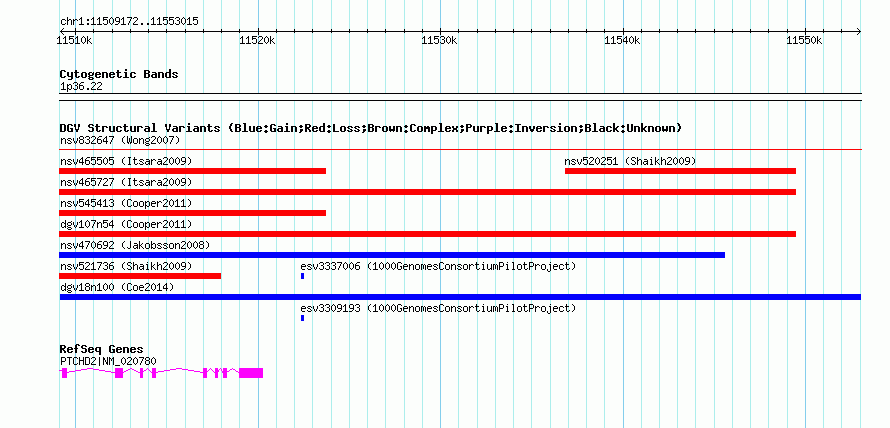Click the 11520k ruler tick label
Viewport: 890px width, 428px height.
click(x=258, y=40)
